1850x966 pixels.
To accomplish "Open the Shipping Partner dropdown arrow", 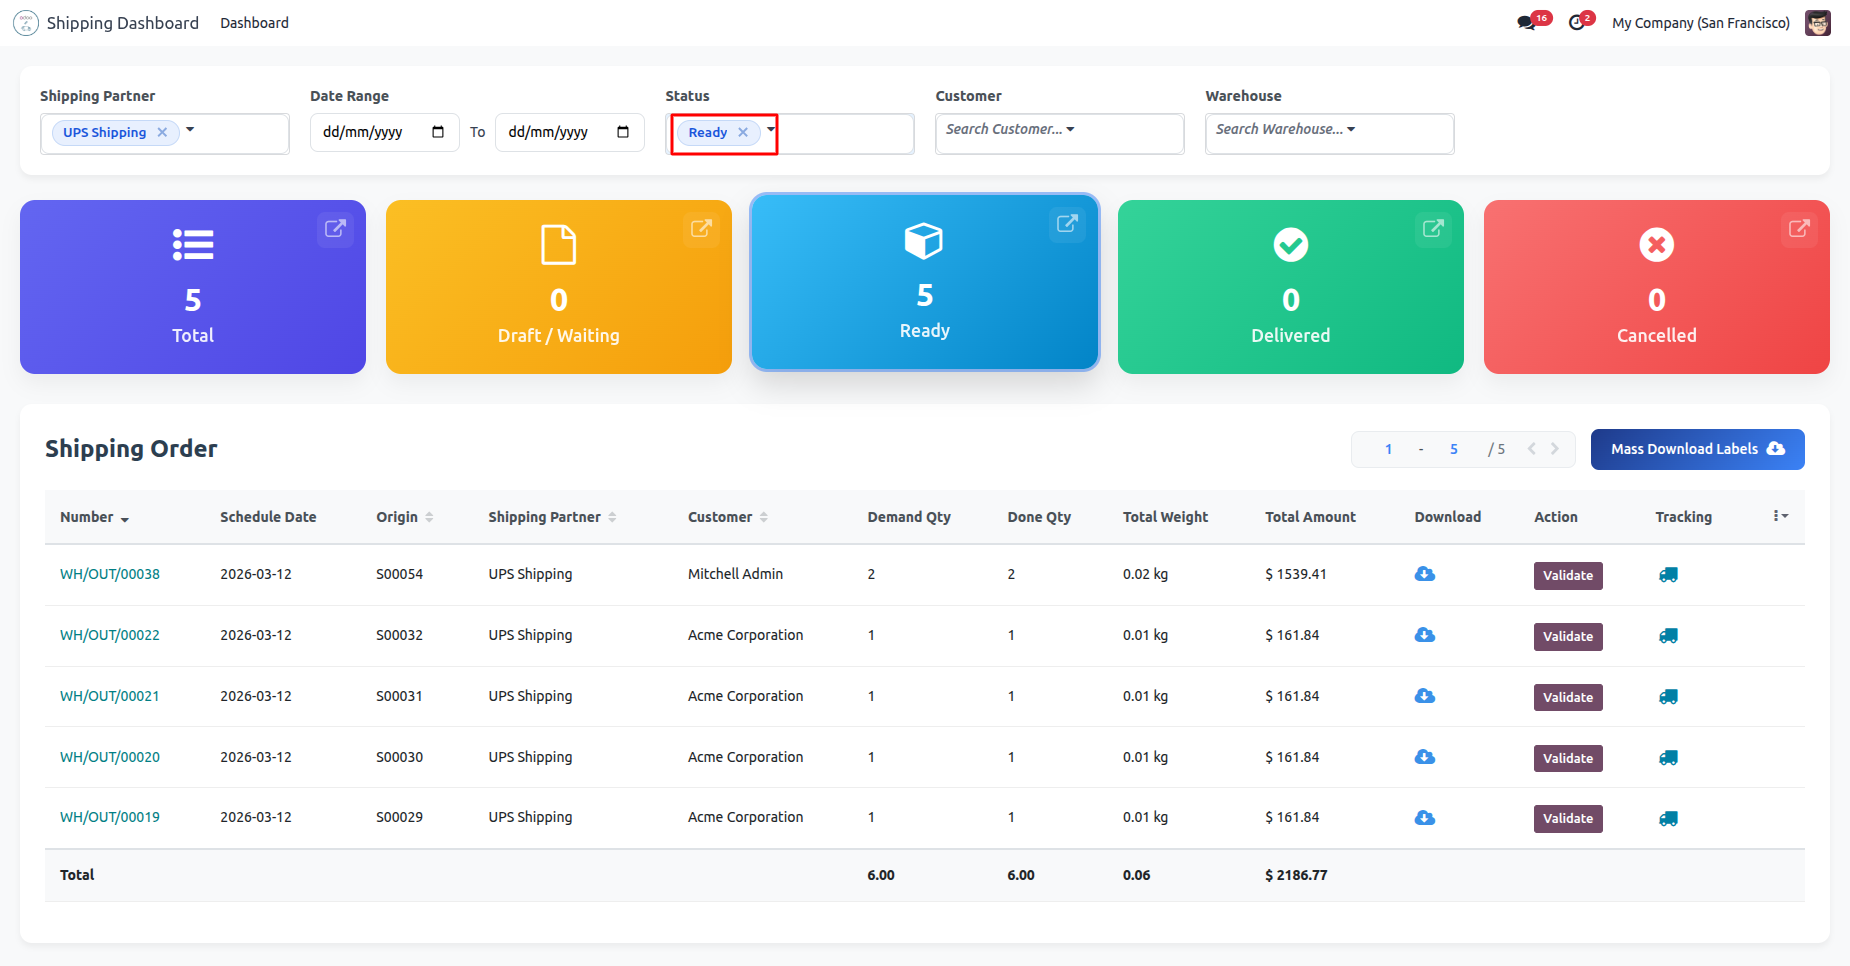I will coord(190,130).
